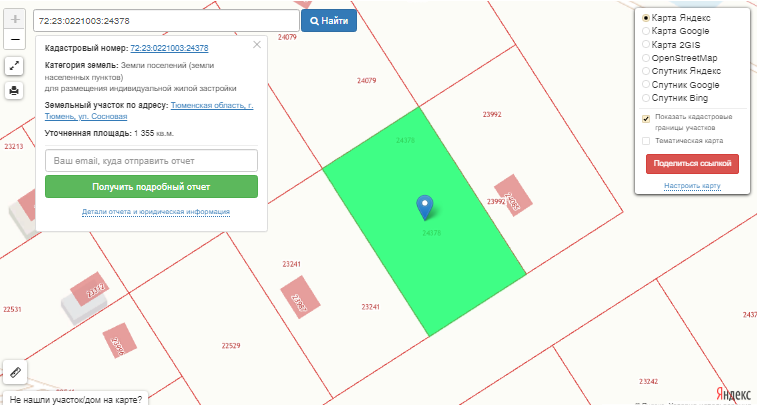Click parcel label 23213
Image resolution: width=760 pixels, height=405 pixels.
click(14, 146)
